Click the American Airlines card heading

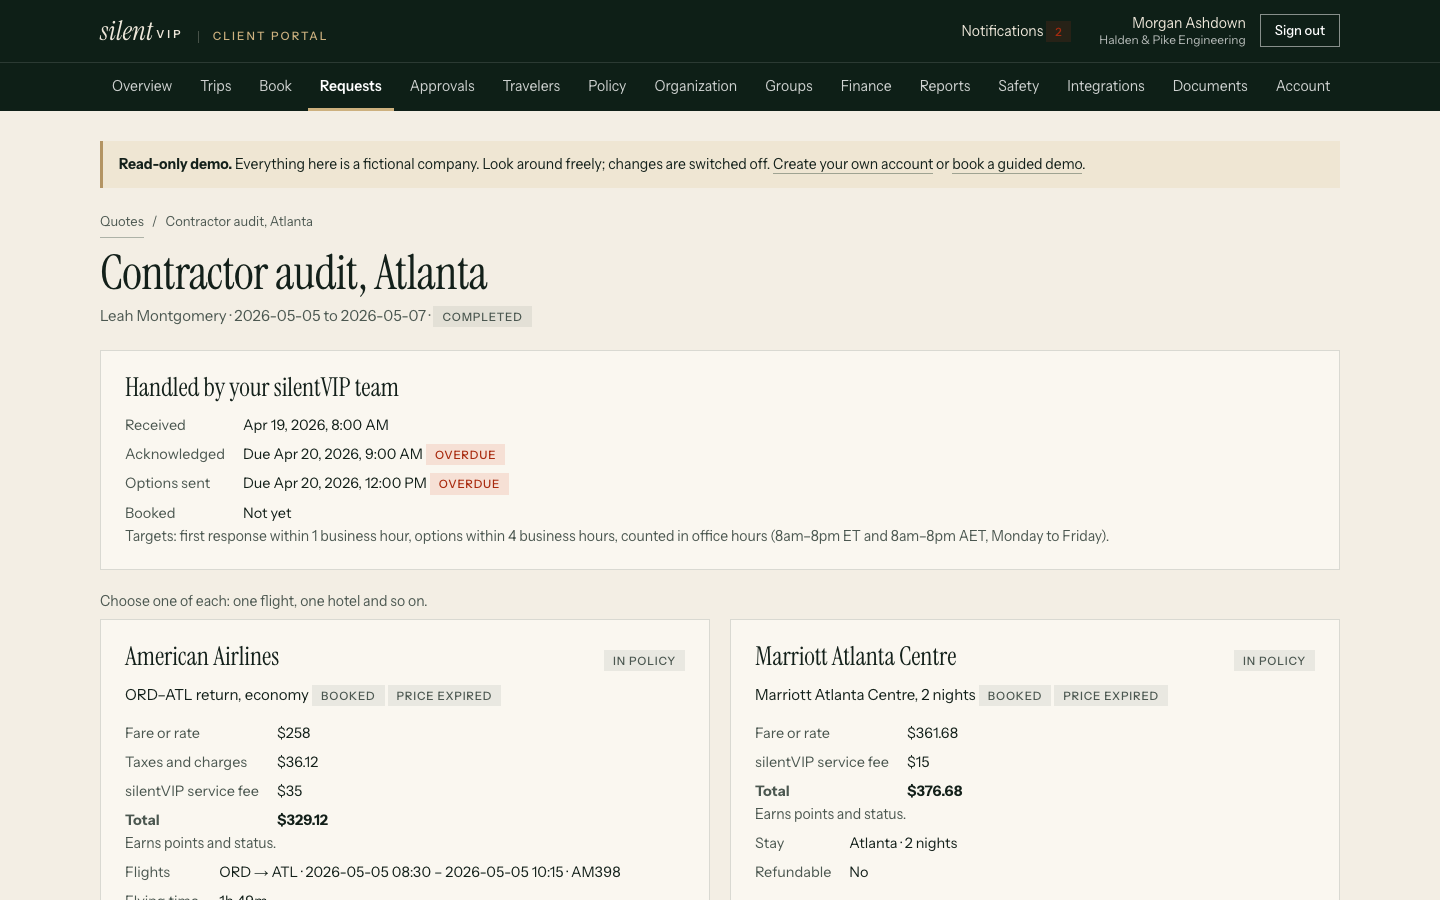click(x=202, y=657)
